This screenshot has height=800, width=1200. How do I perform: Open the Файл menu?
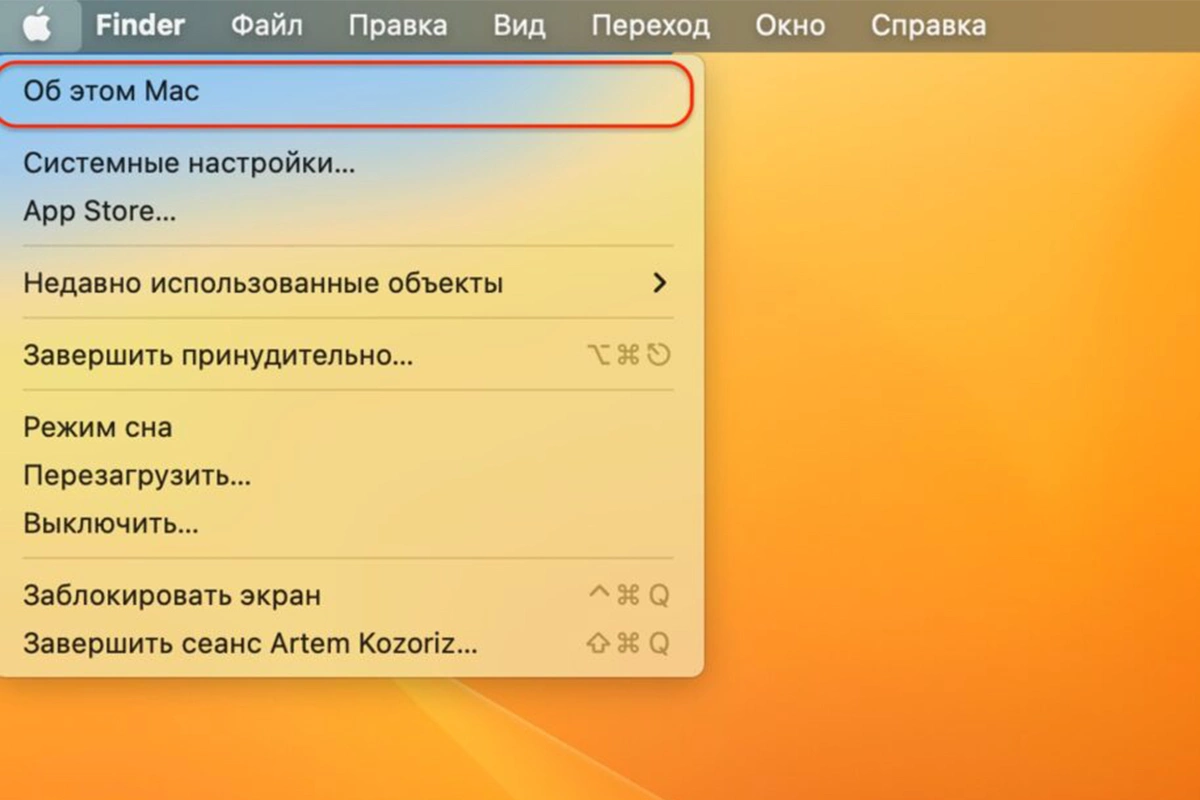tap(267, 25)
